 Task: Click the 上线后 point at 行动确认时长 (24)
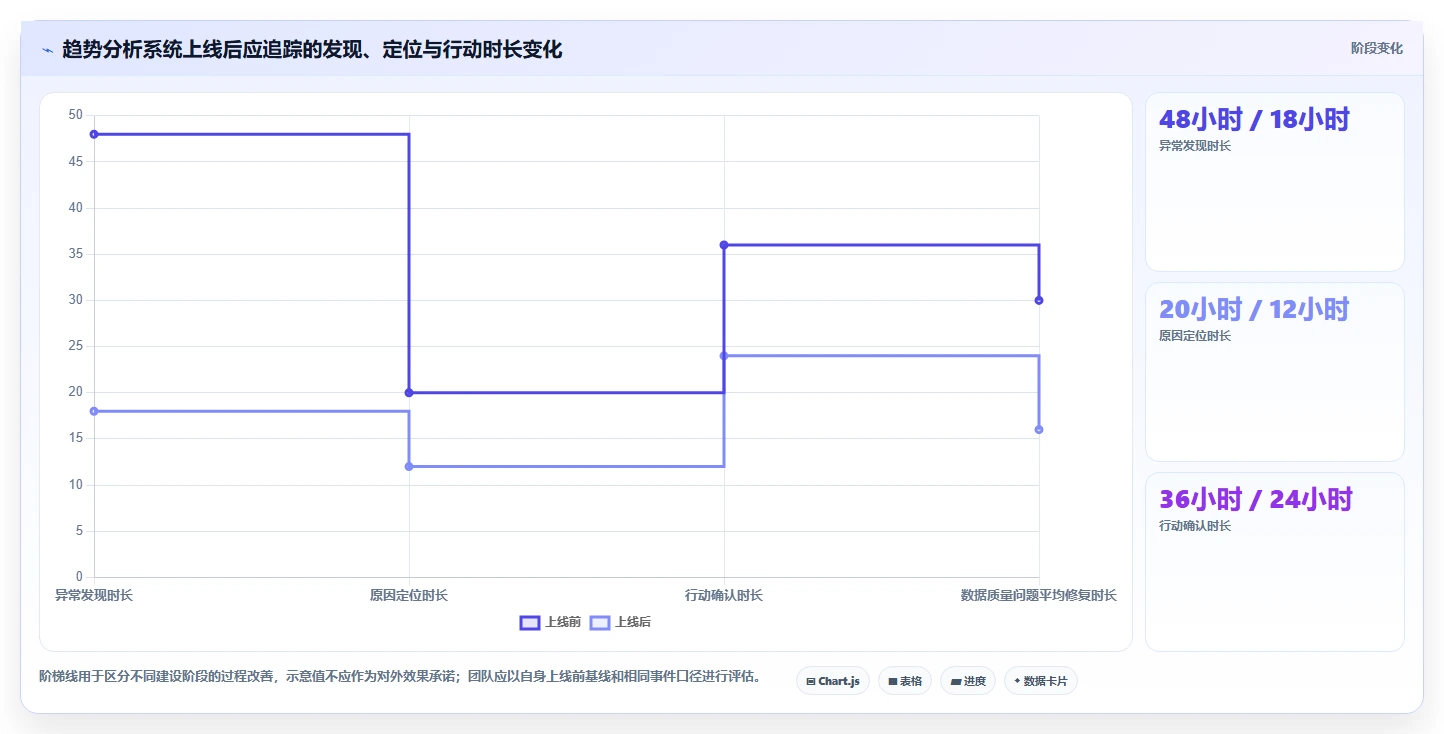724,356
